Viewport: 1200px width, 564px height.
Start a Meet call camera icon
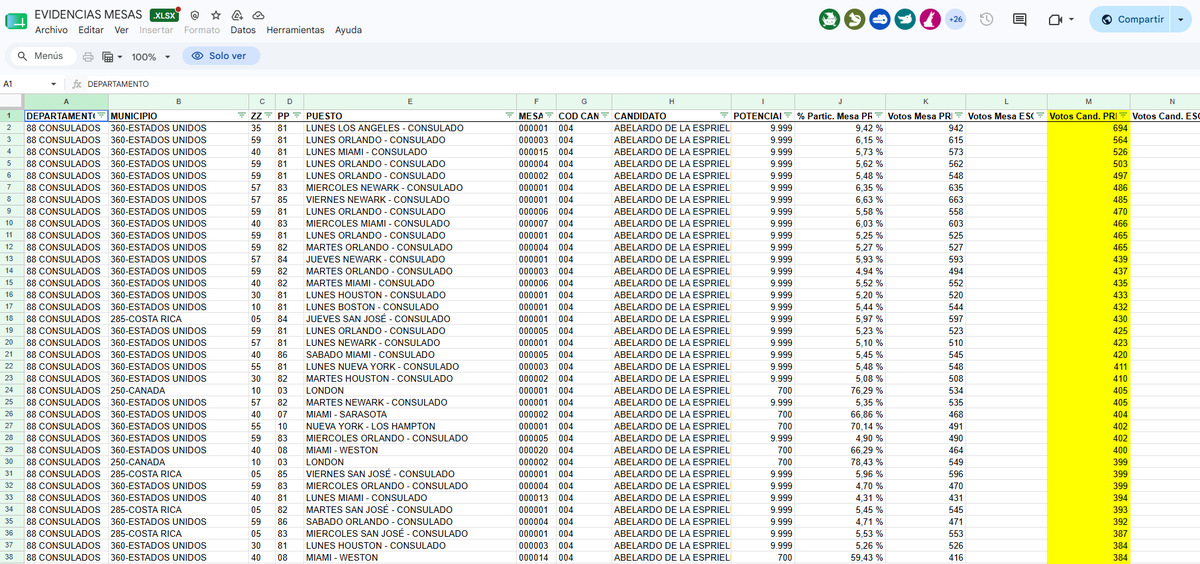1055,19
